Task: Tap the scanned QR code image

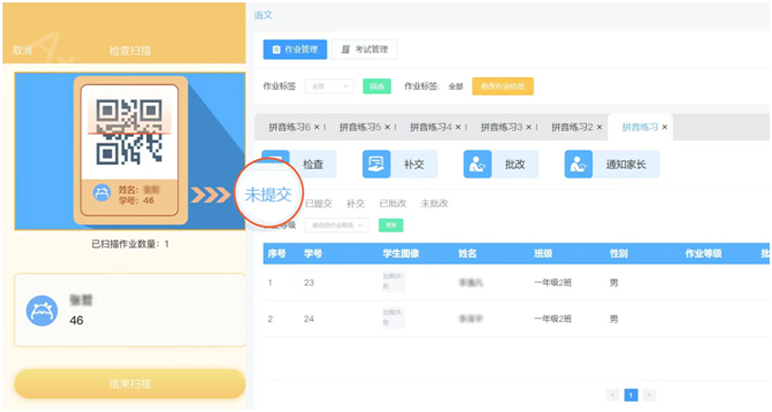Action: [129, 131]
